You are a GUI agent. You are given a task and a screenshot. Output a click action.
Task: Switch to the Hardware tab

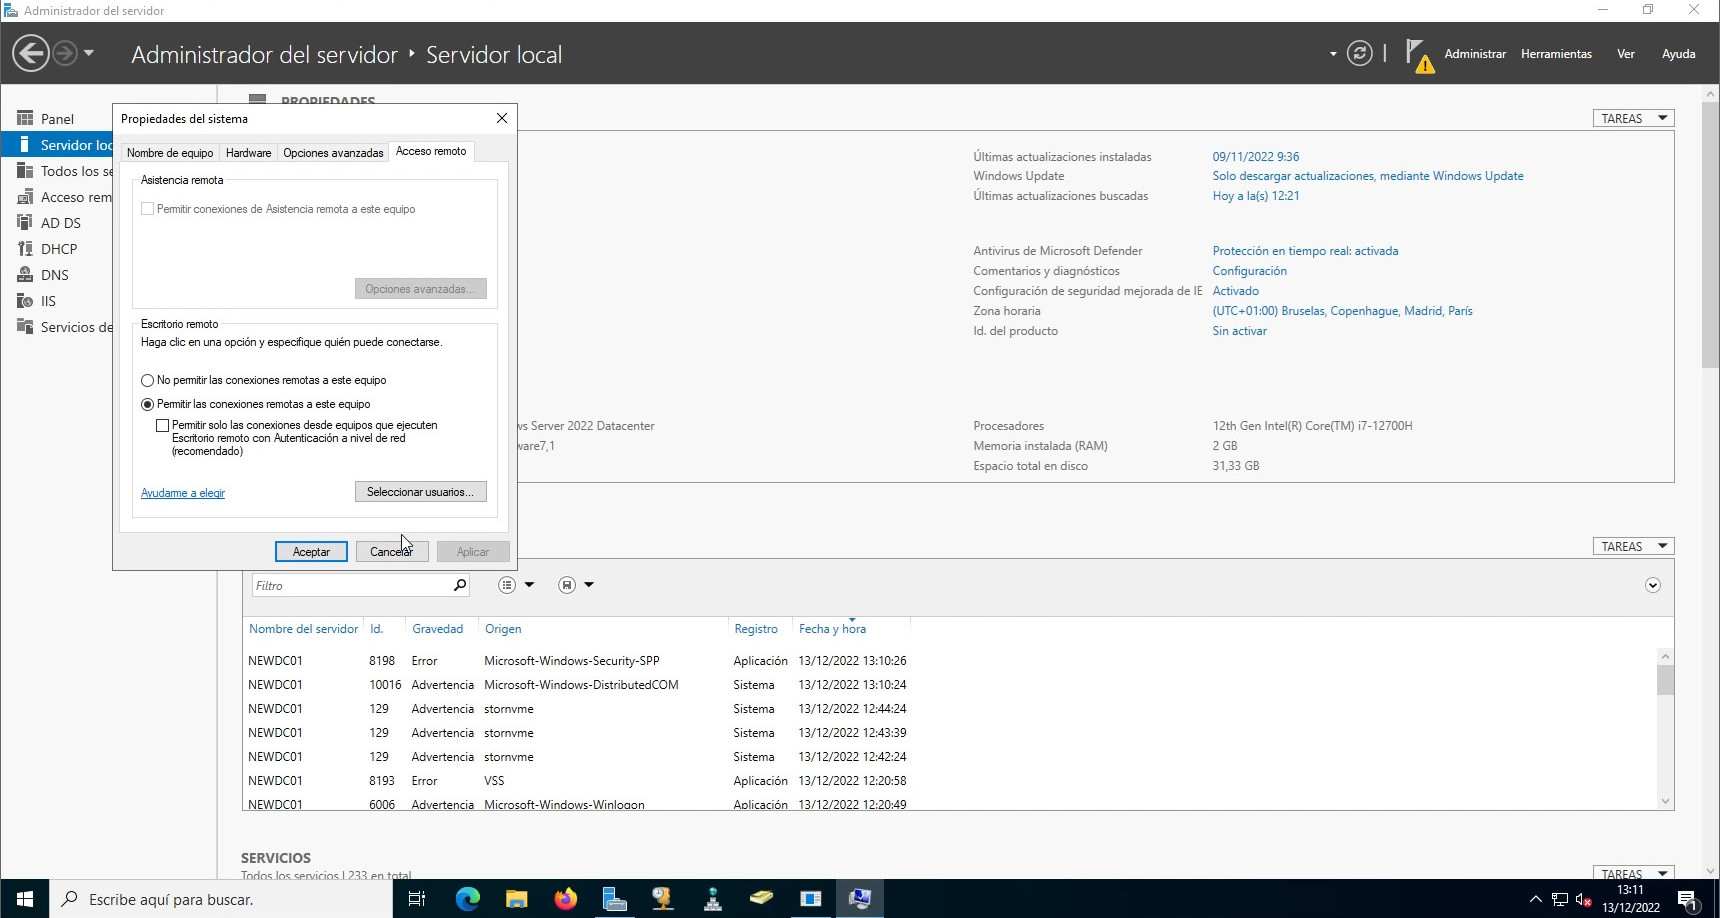248,153
